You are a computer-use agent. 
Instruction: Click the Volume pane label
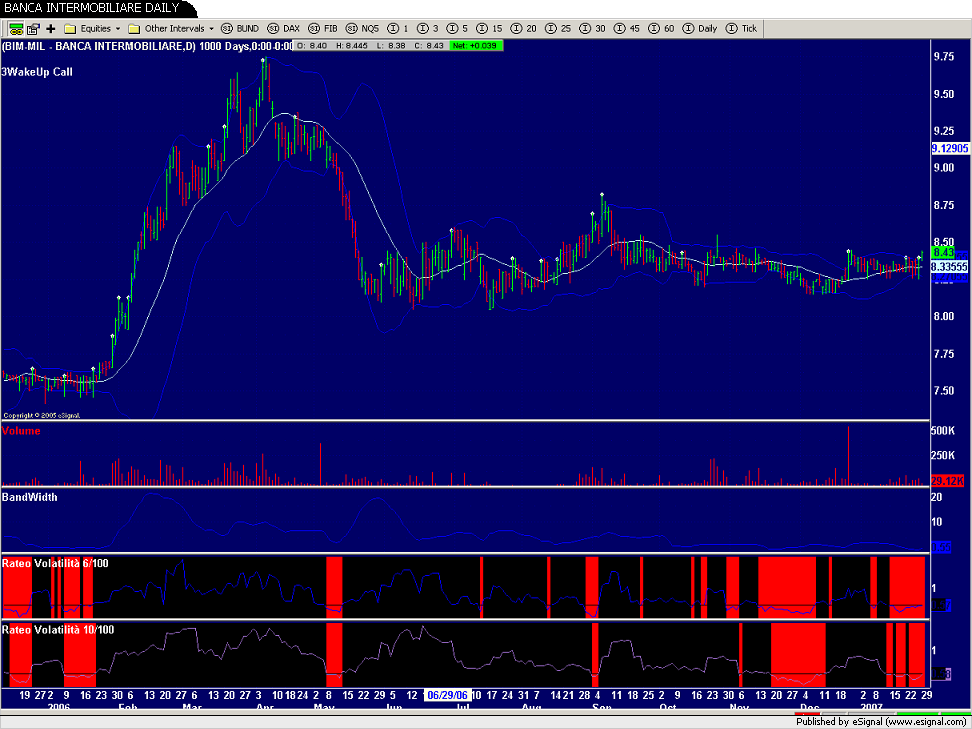click(x=21, y=431)
